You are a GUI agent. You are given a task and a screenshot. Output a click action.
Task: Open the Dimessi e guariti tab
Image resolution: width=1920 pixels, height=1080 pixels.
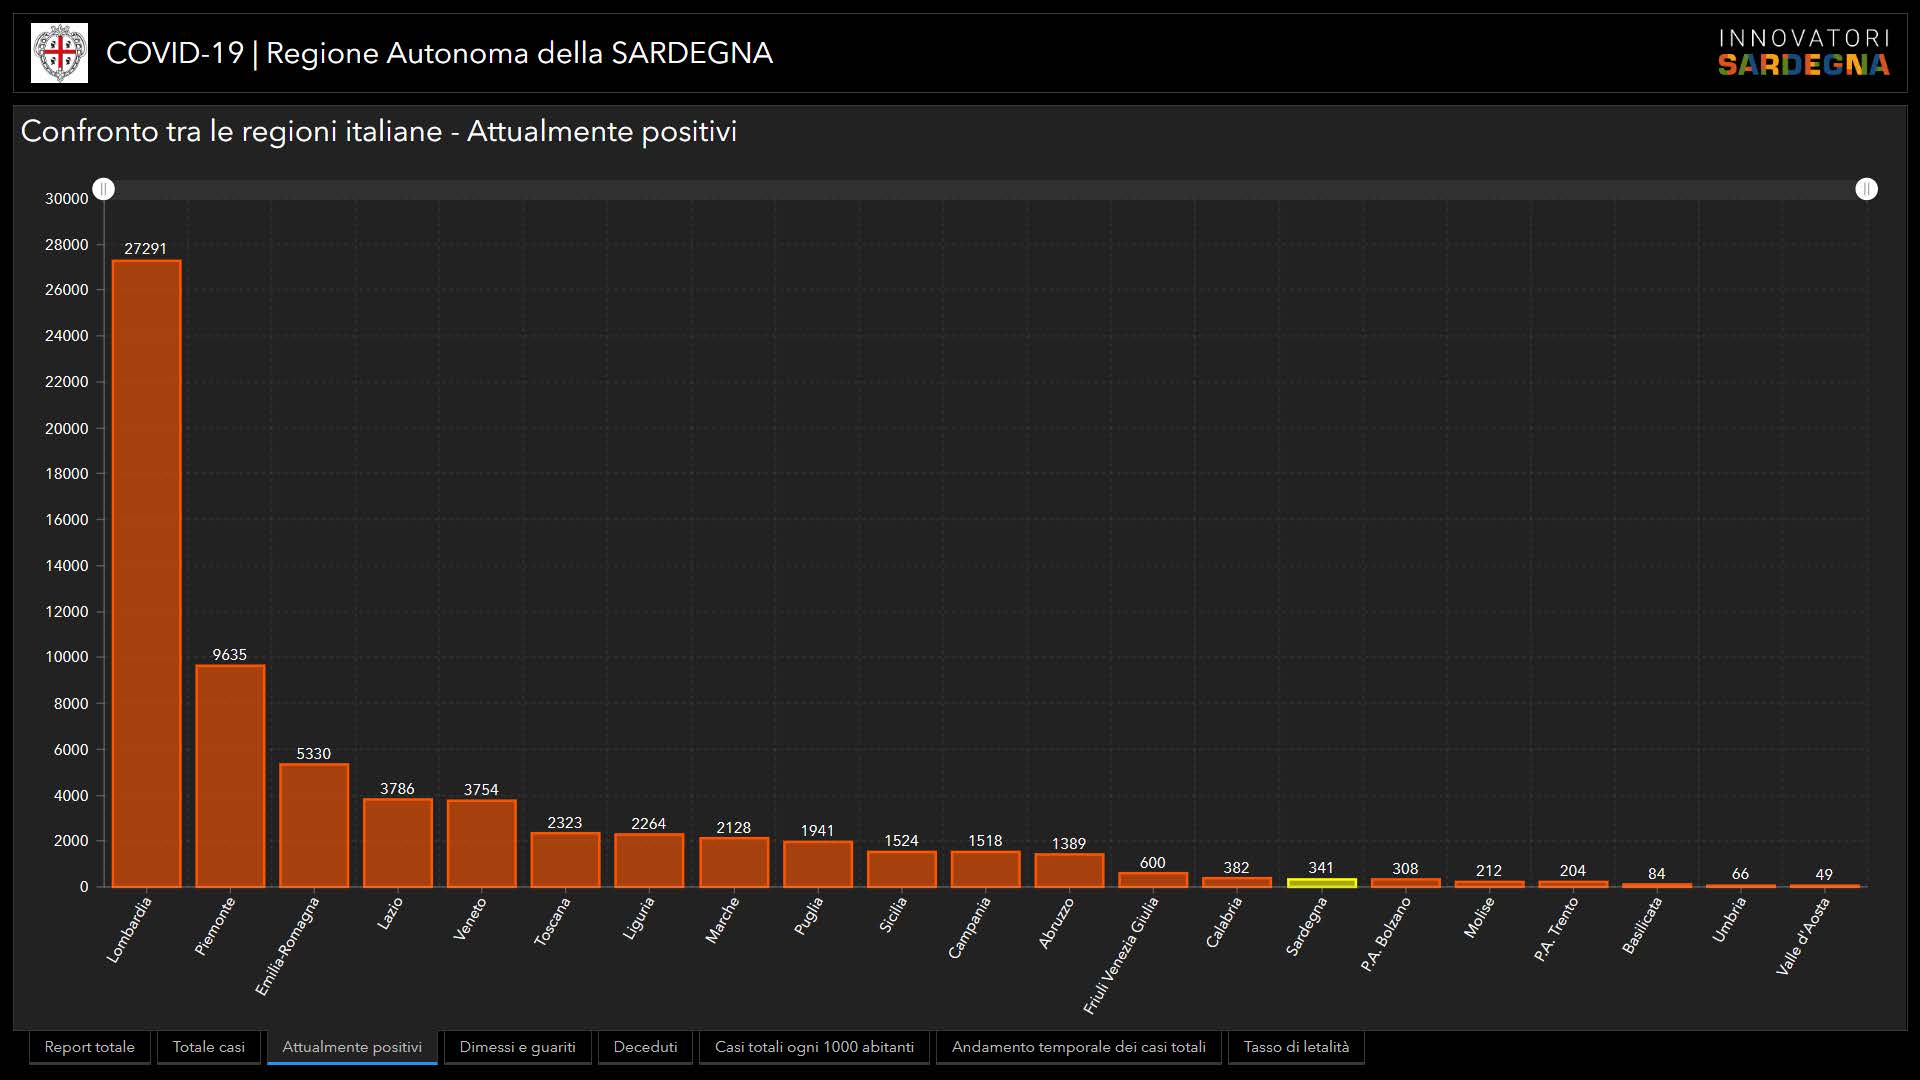[517, 1047]
